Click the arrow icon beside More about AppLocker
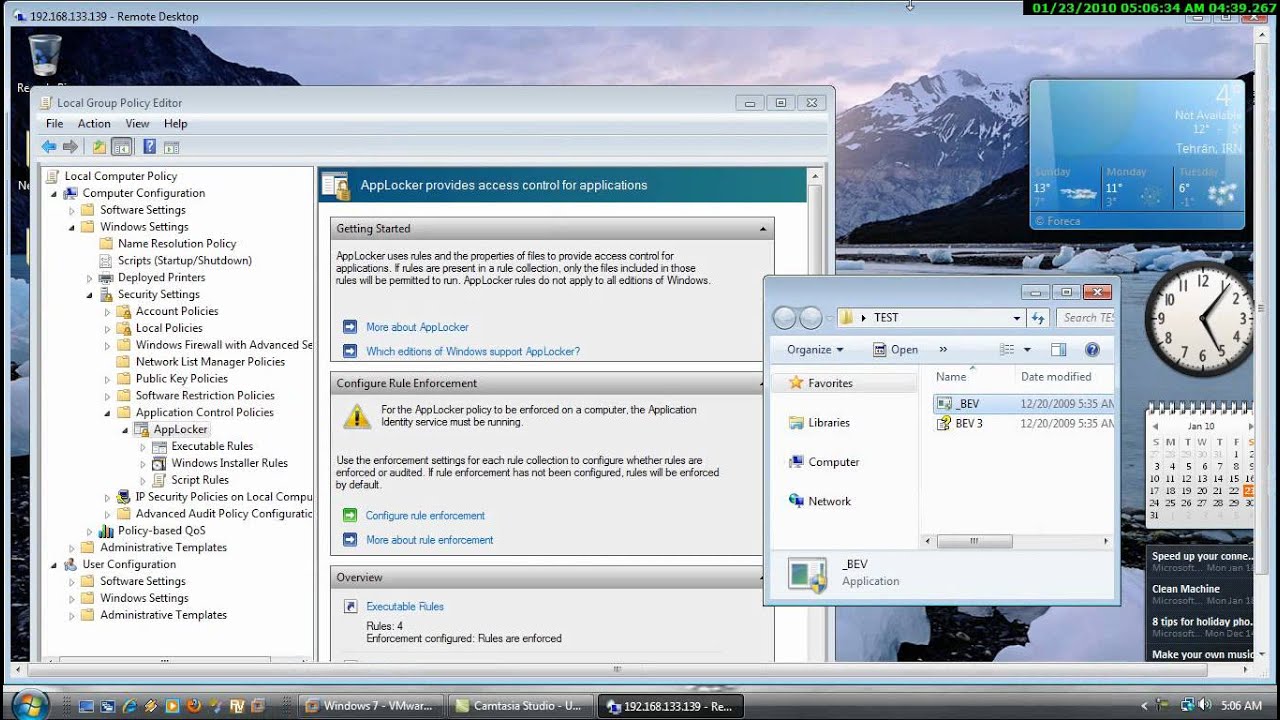 (x=349, y=327)
